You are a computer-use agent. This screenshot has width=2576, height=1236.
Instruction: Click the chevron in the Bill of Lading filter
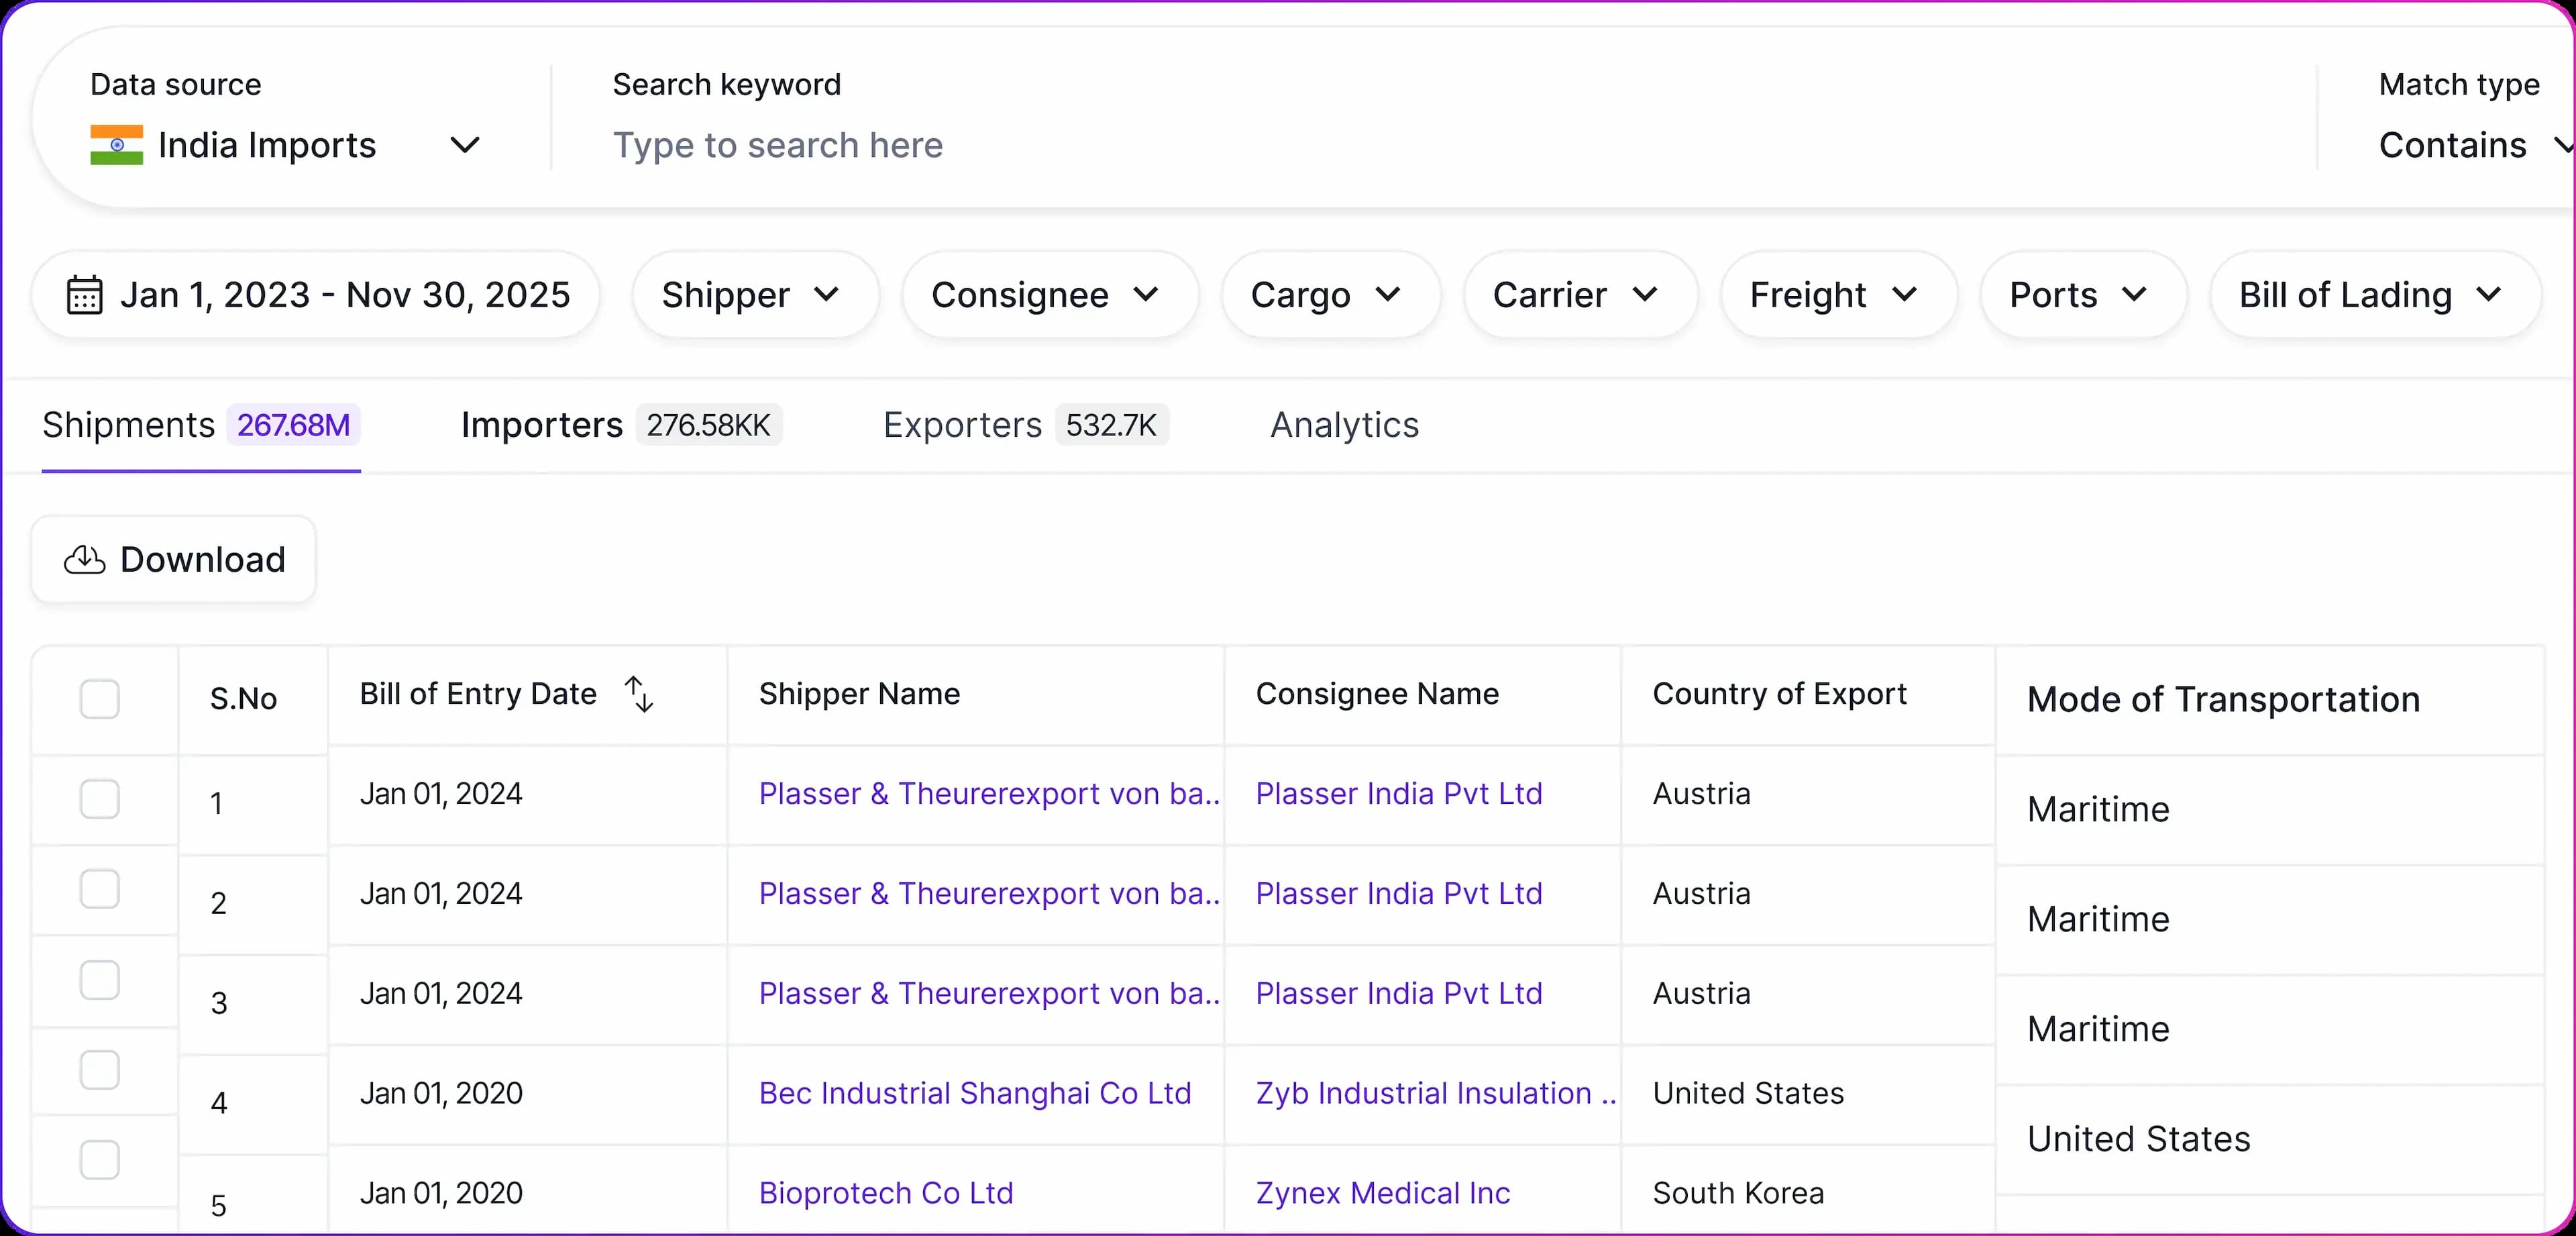[2488, 295]
